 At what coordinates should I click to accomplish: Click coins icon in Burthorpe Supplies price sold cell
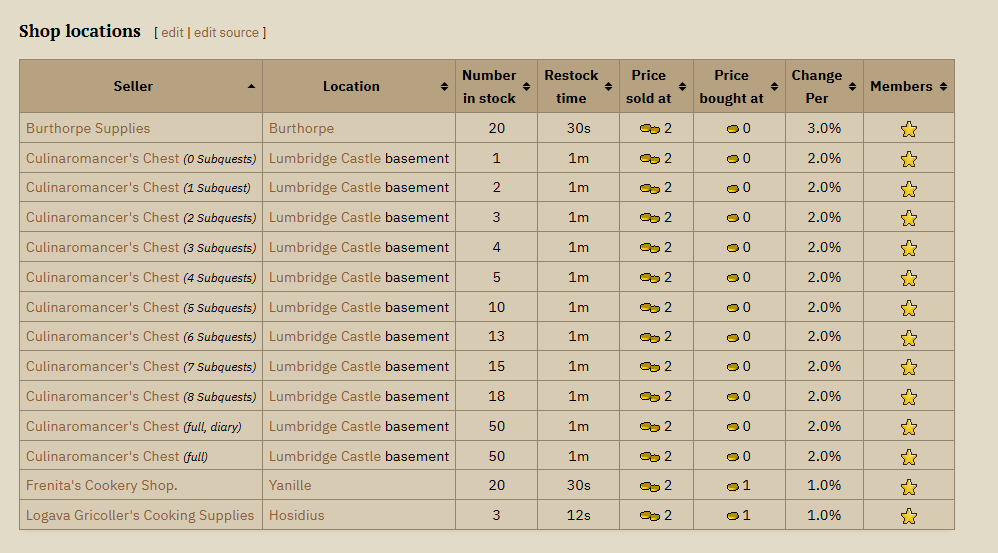tap(650, 129)
